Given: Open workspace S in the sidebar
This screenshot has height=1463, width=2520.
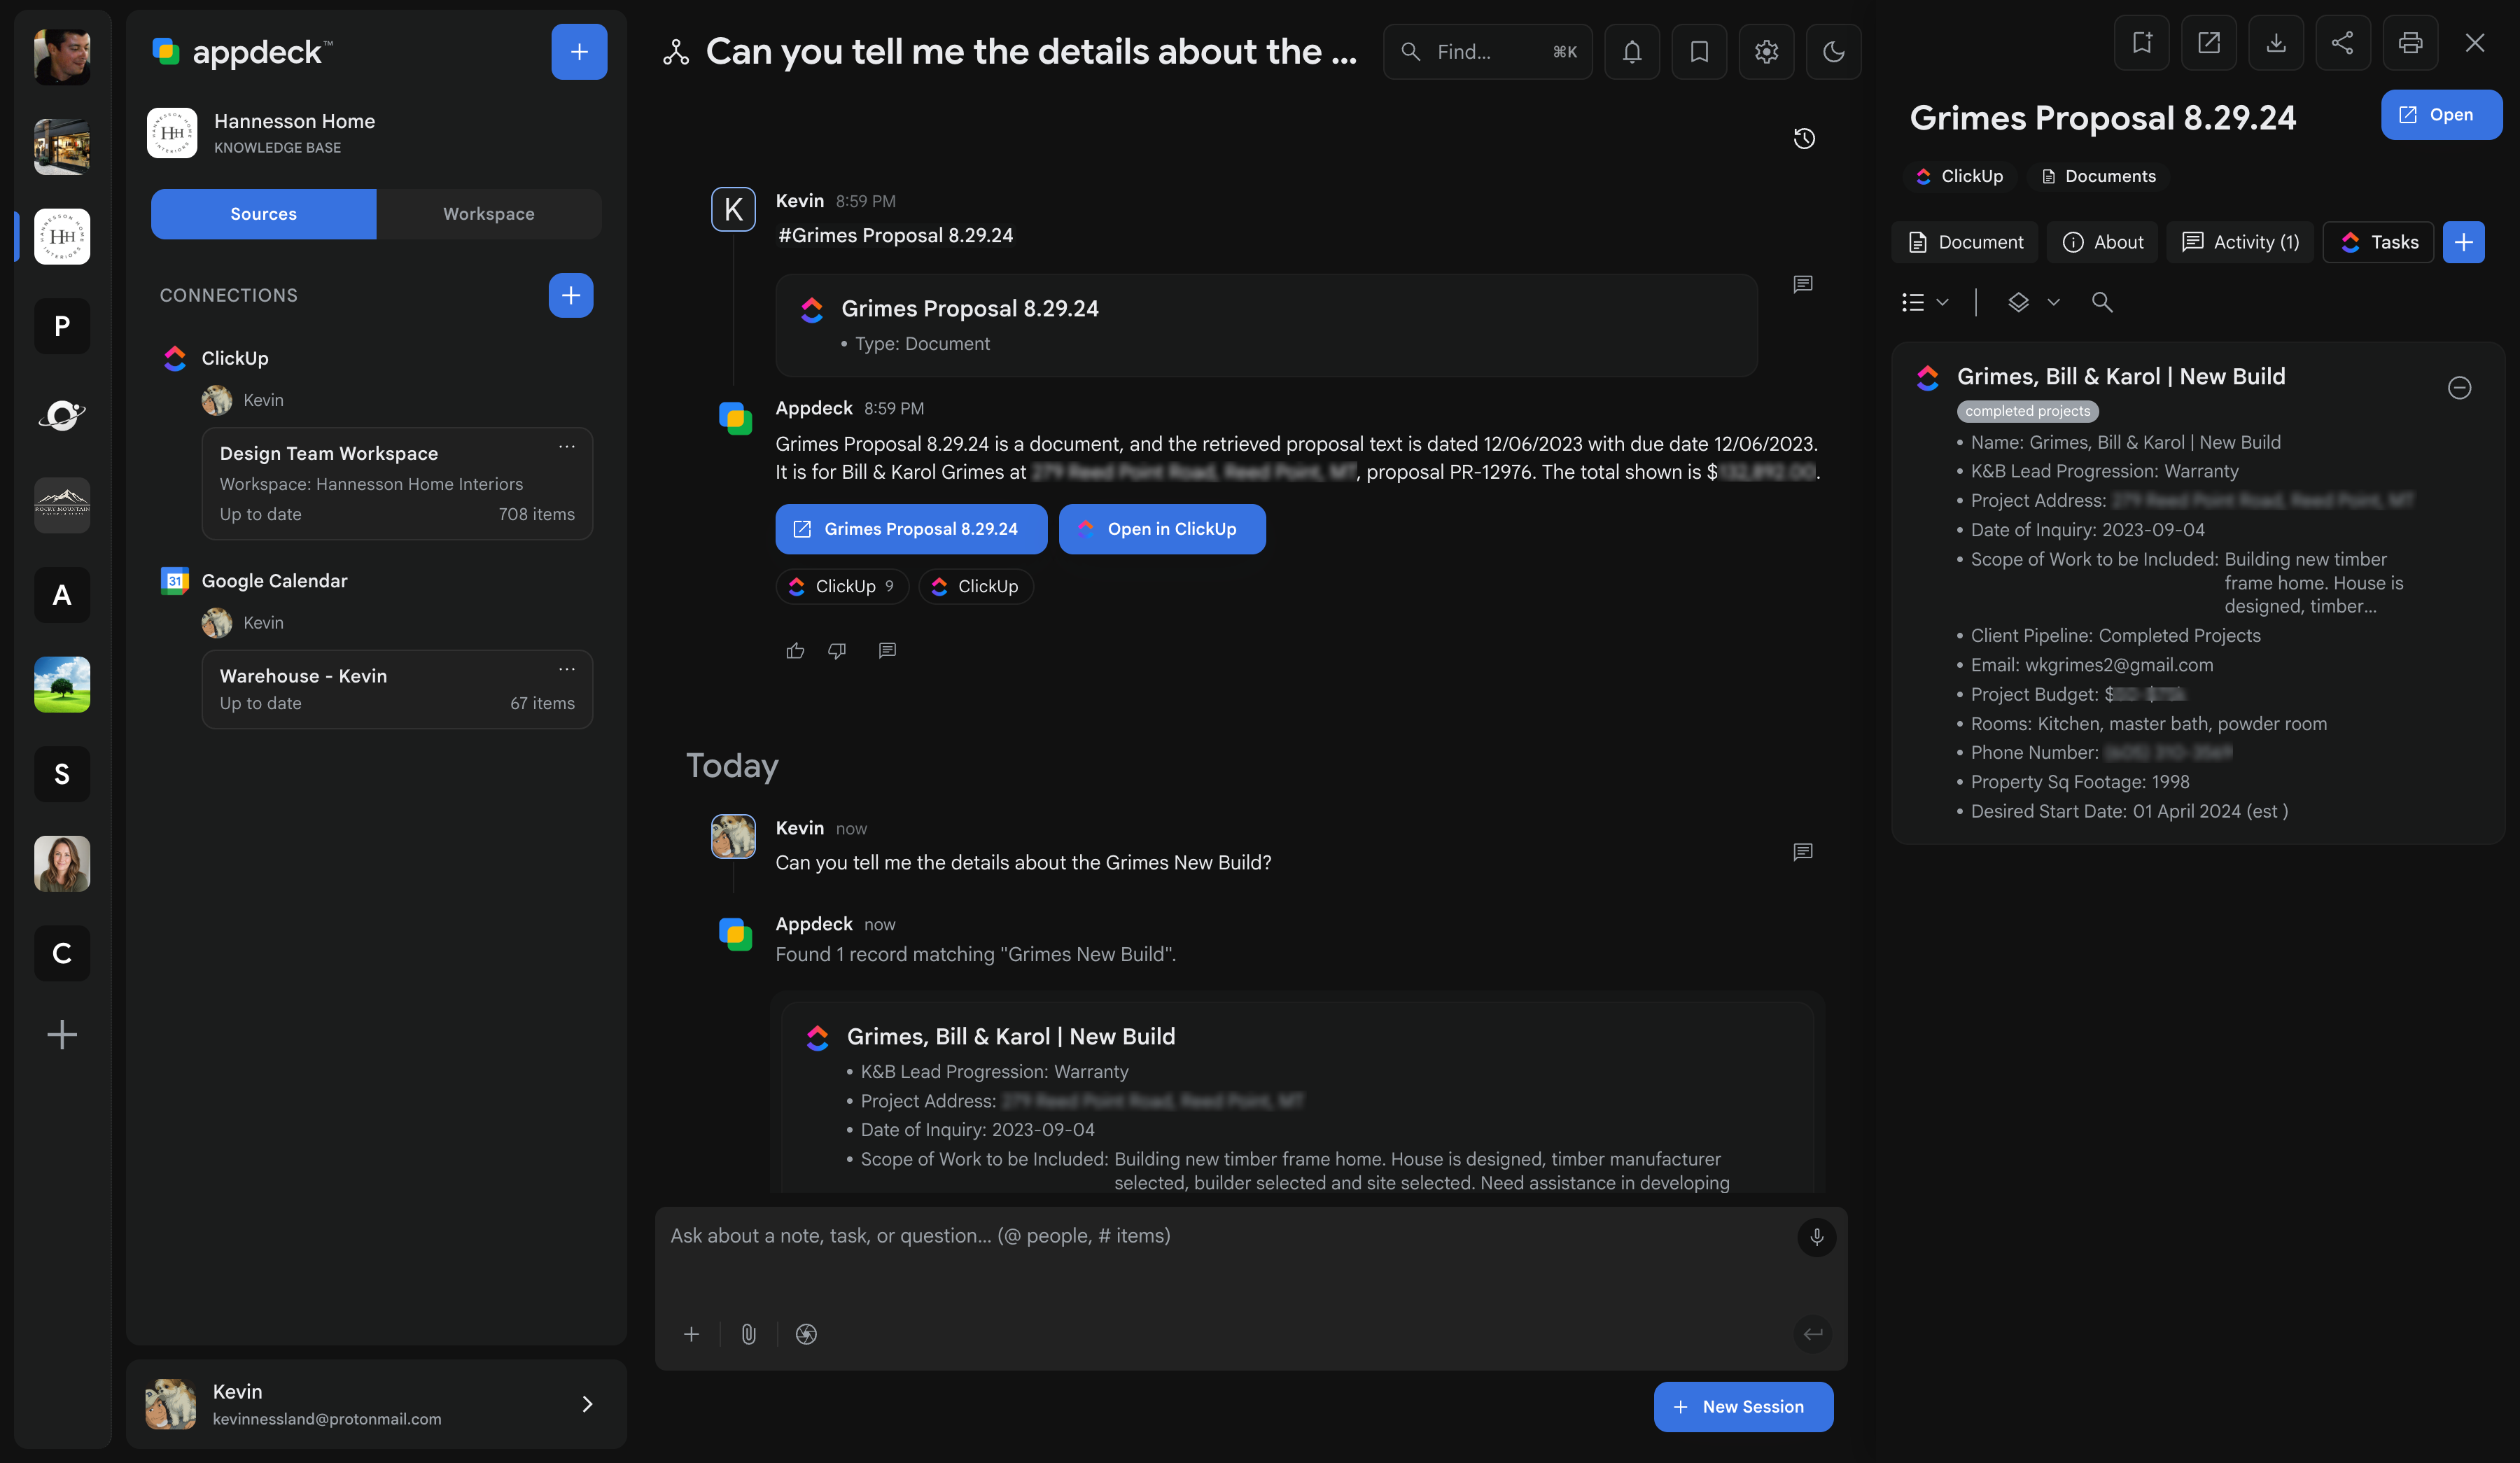Looking at the screenshot, I should coord(62,774).
